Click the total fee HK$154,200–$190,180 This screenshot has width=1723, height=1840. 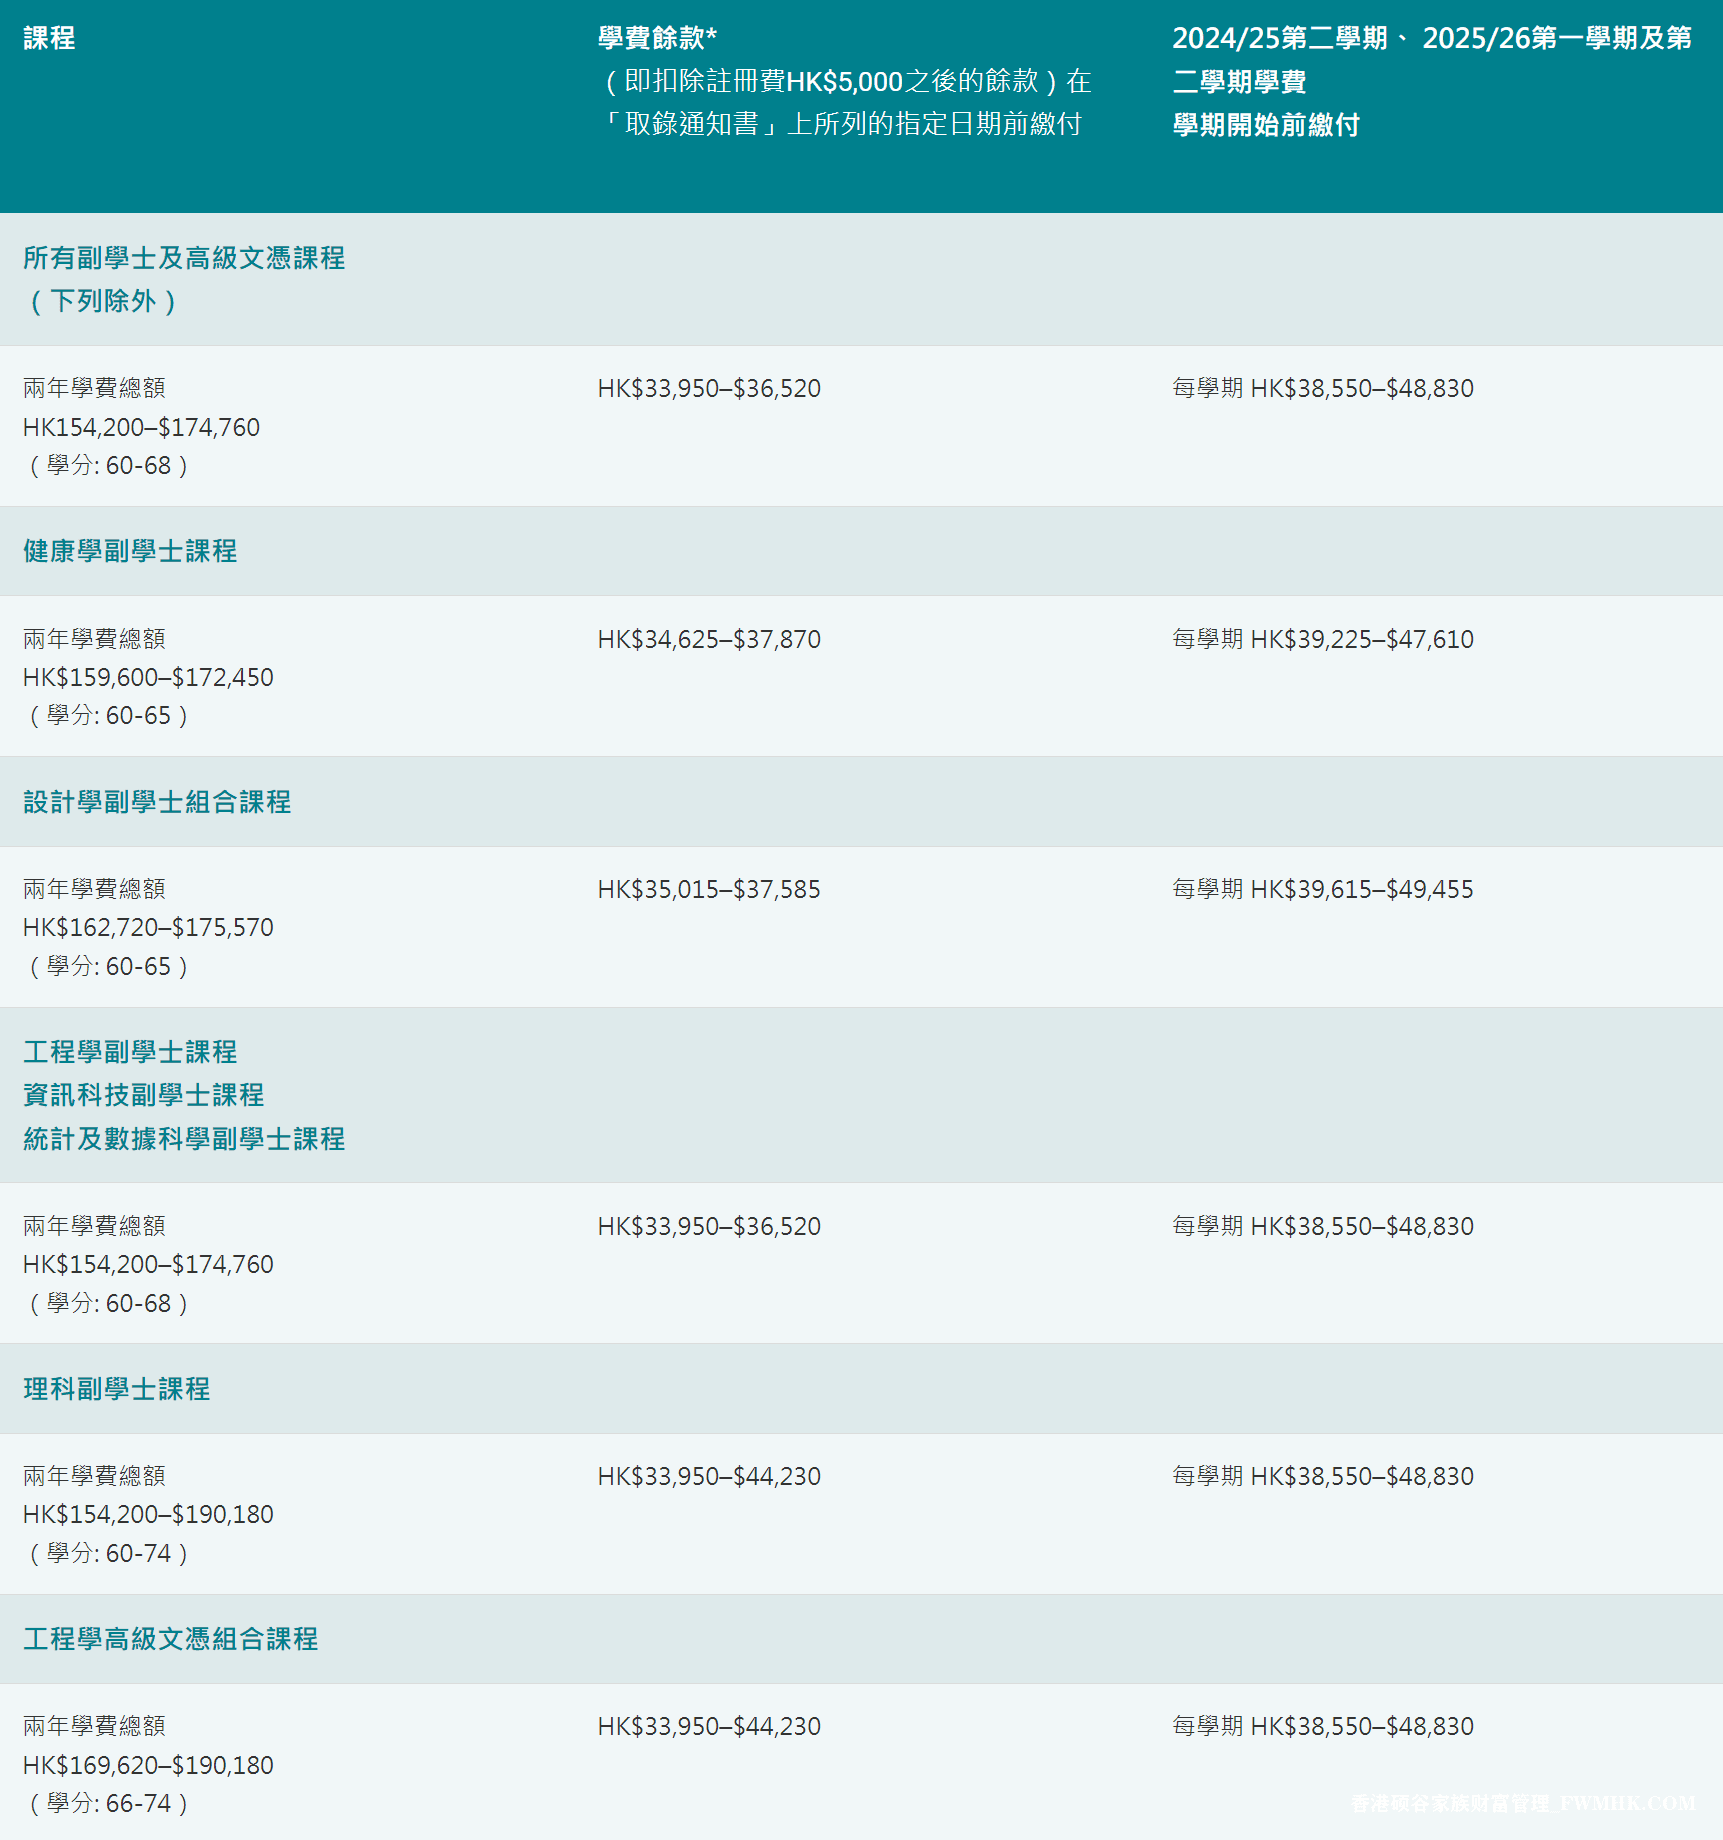[148, 1514]
